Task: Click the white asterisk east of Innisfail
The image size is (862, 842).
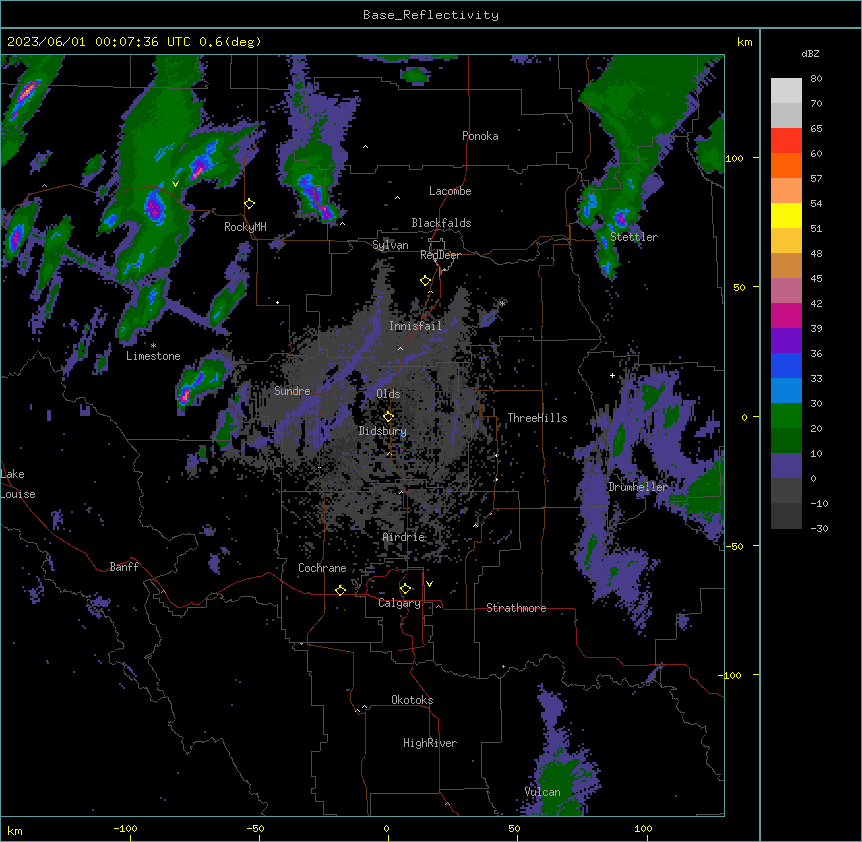Action: [x=502, y=303]
